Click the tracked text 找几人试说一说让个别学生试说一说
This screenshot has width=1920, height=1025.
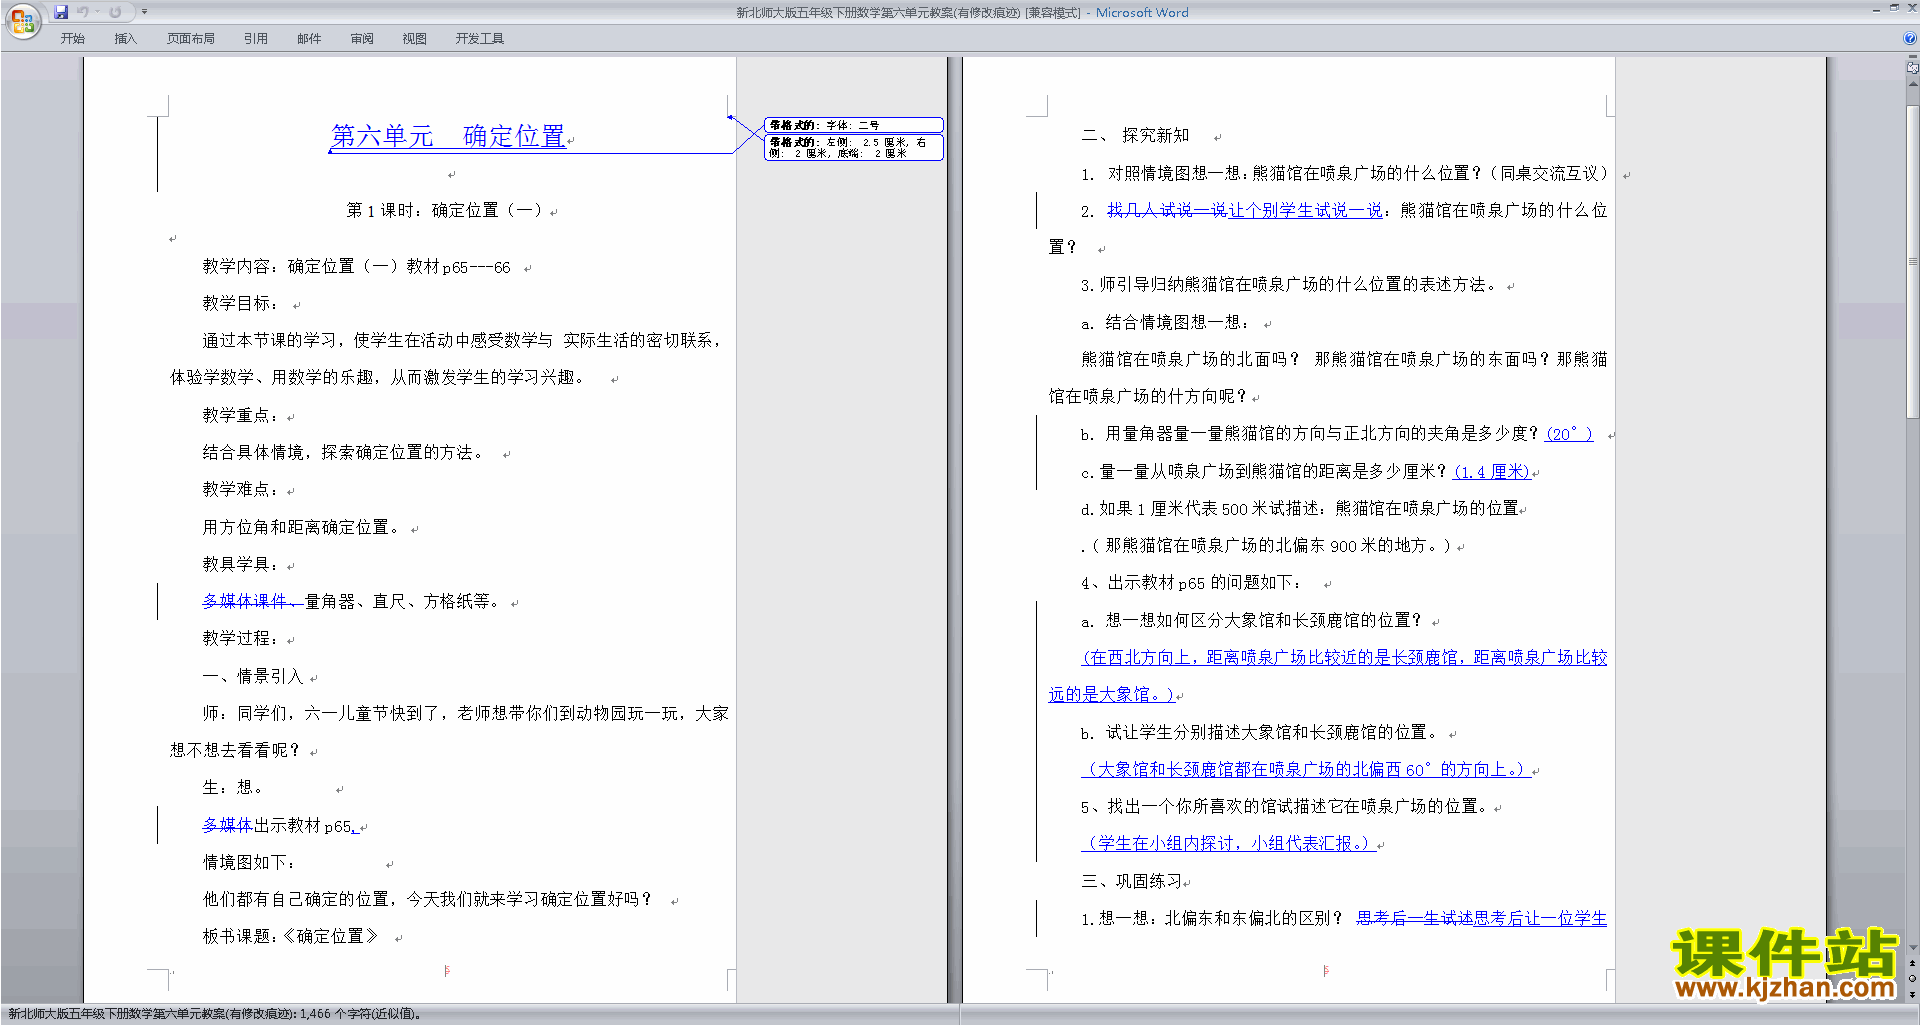tap(1245, 211)
